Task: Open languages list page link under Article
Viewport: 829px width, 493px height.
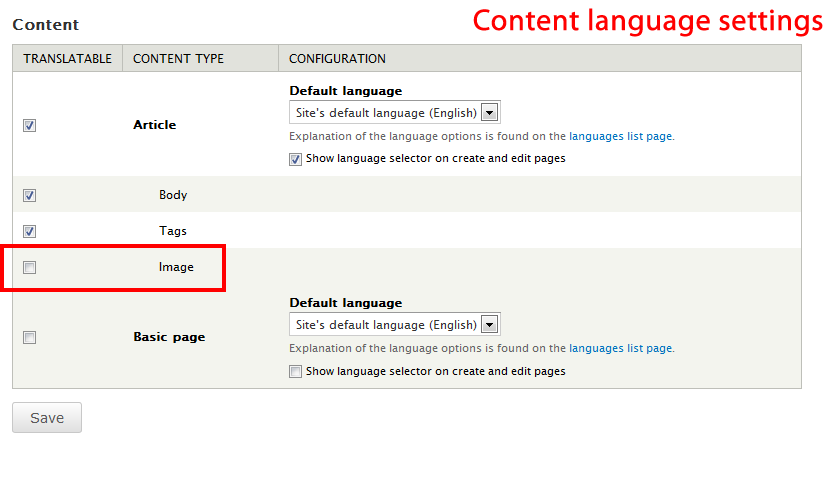Action: click(x=620, y=136)
